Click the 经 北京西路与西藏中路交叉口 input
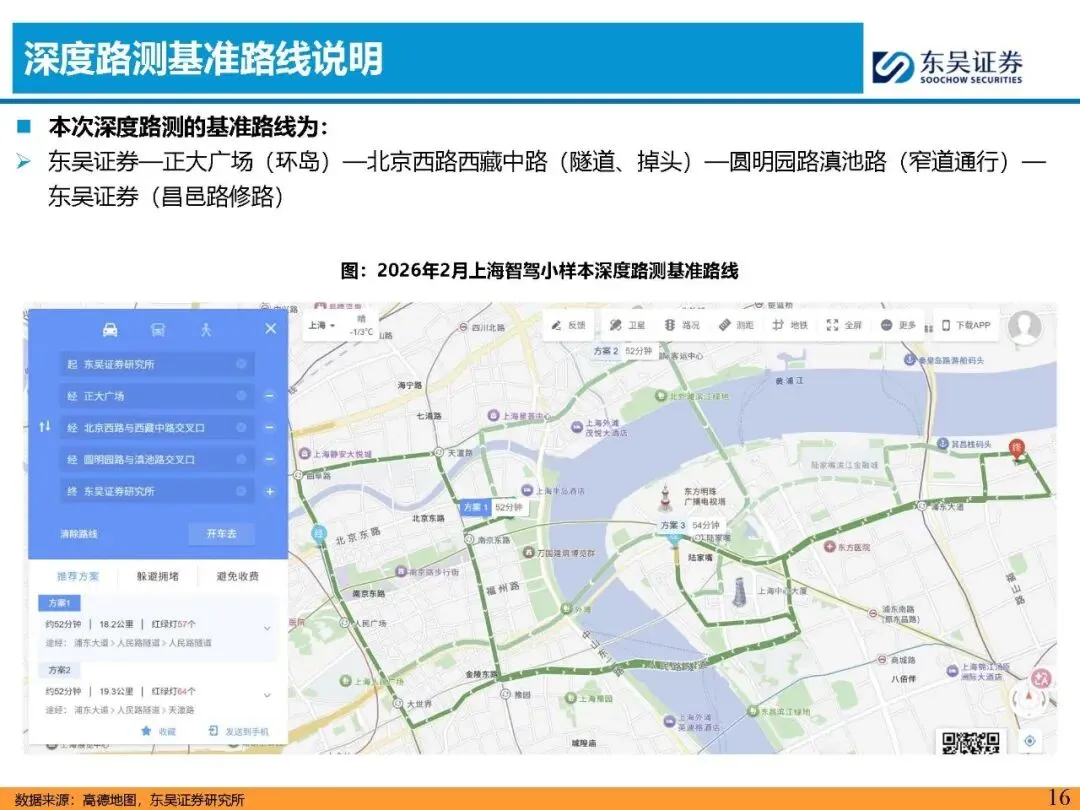This screenshot has height=810, width=1080. [157, 428]
